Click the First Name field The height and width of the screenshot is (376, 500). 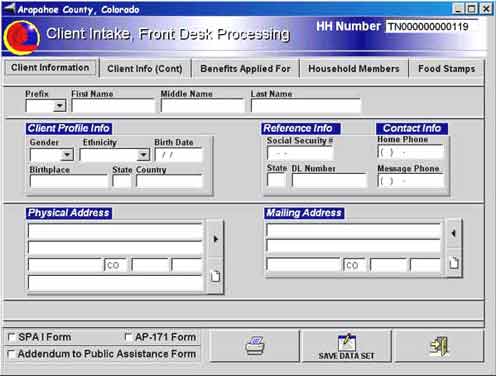point(113,106)
